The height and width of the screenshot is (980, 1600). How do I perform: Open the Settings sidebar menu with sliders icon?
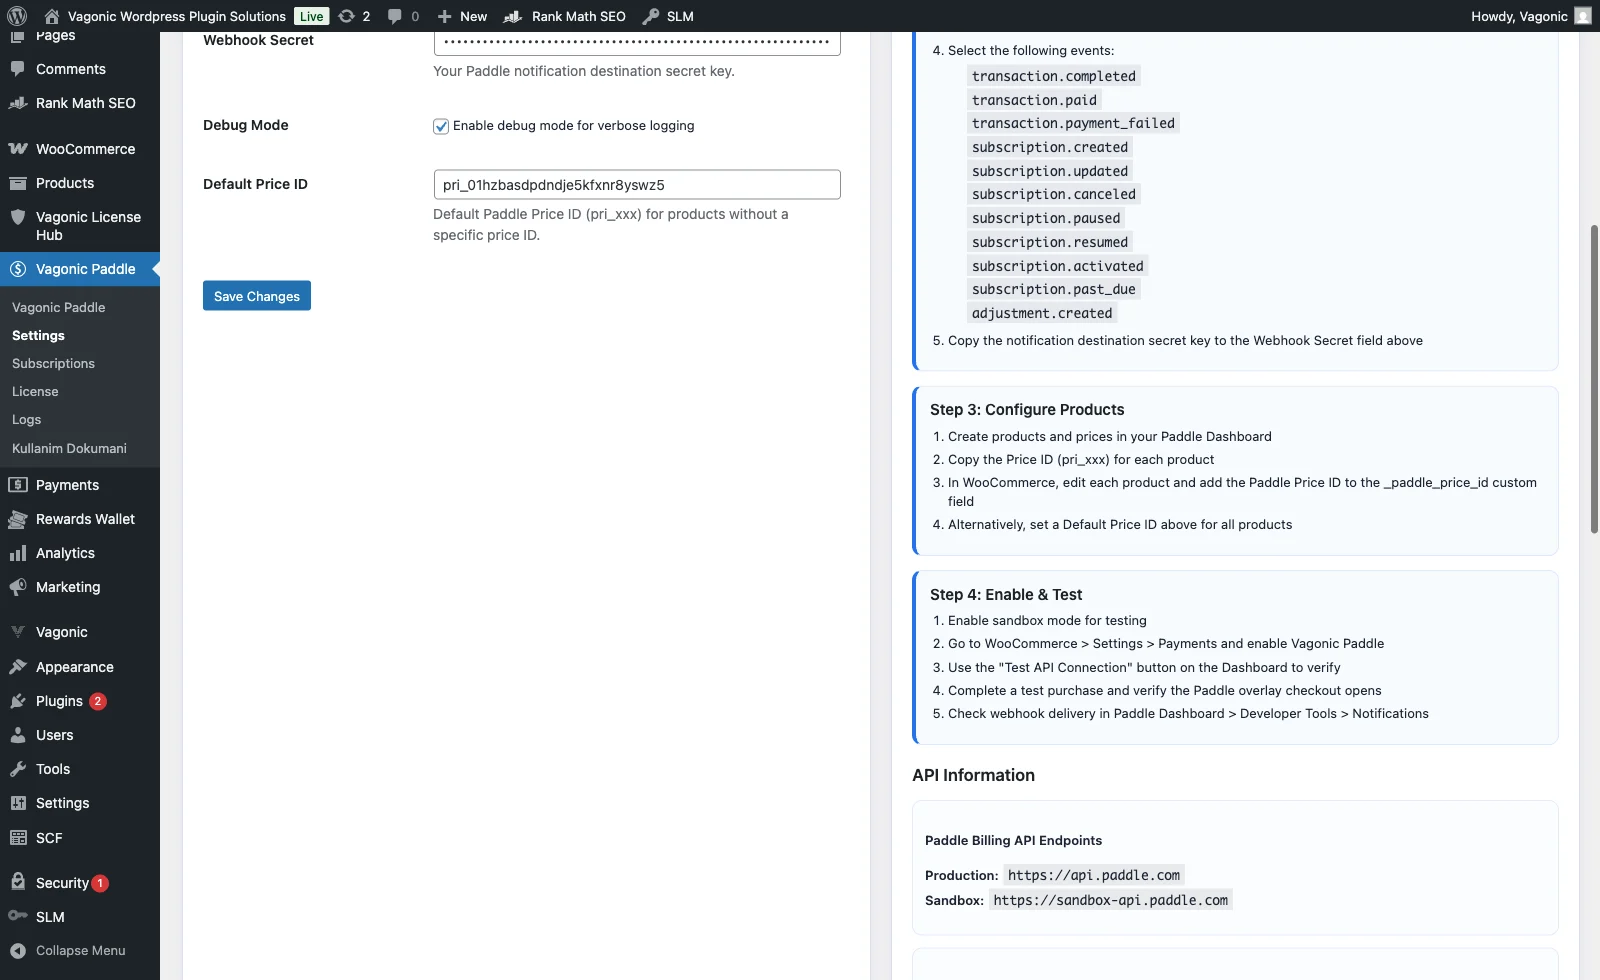tap(62, 803)
